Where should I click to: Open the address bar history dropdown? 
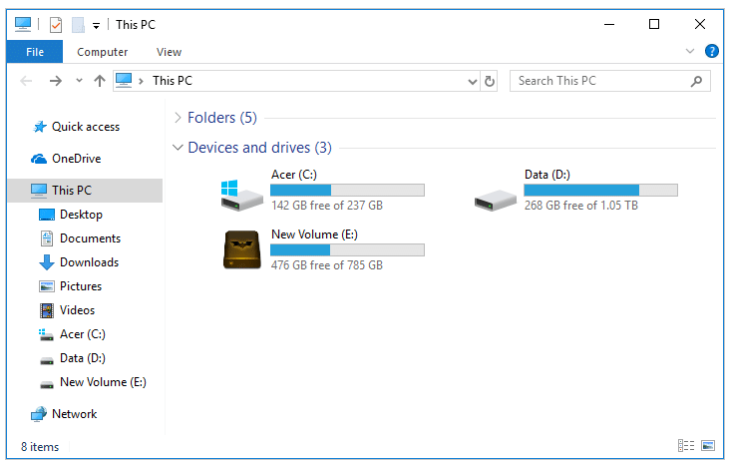click(x=473, y=81)
